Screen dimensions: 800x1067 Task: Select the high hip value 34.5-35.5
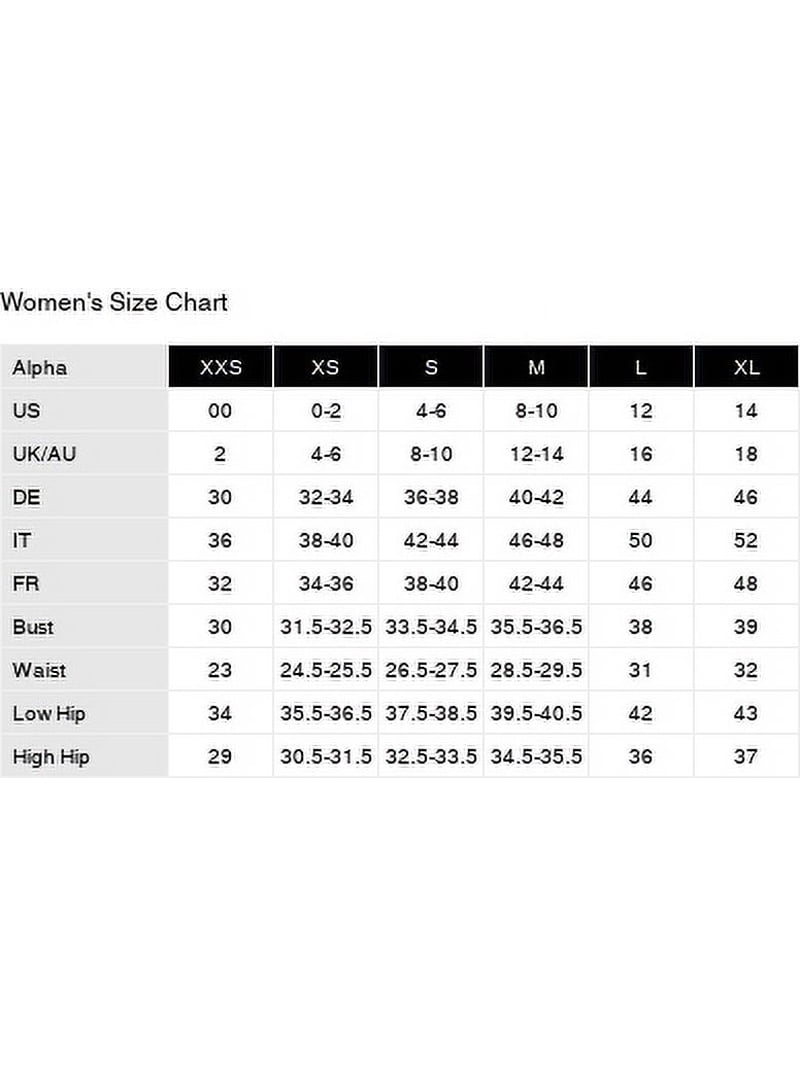click(x=536, y=757)
